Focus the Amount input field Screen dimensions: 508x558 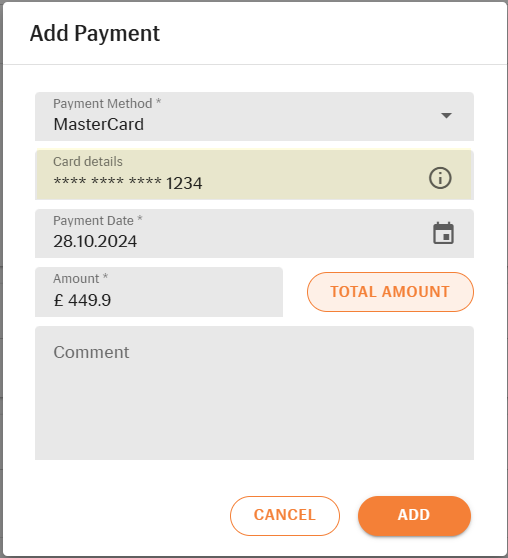(159, 292)
